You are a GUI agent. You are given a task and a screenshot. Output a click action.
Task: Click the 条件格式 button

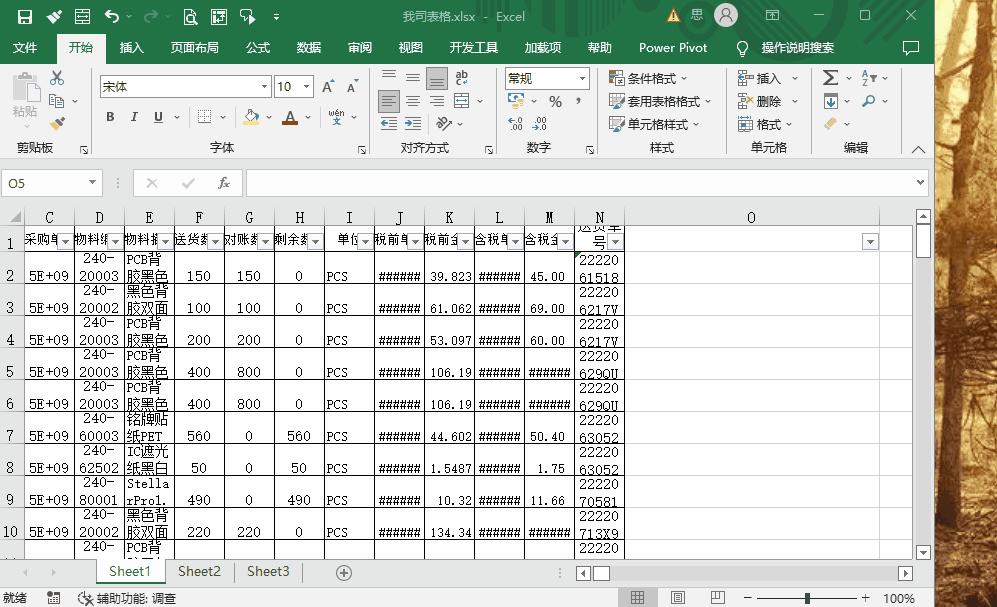pos(653,78)
